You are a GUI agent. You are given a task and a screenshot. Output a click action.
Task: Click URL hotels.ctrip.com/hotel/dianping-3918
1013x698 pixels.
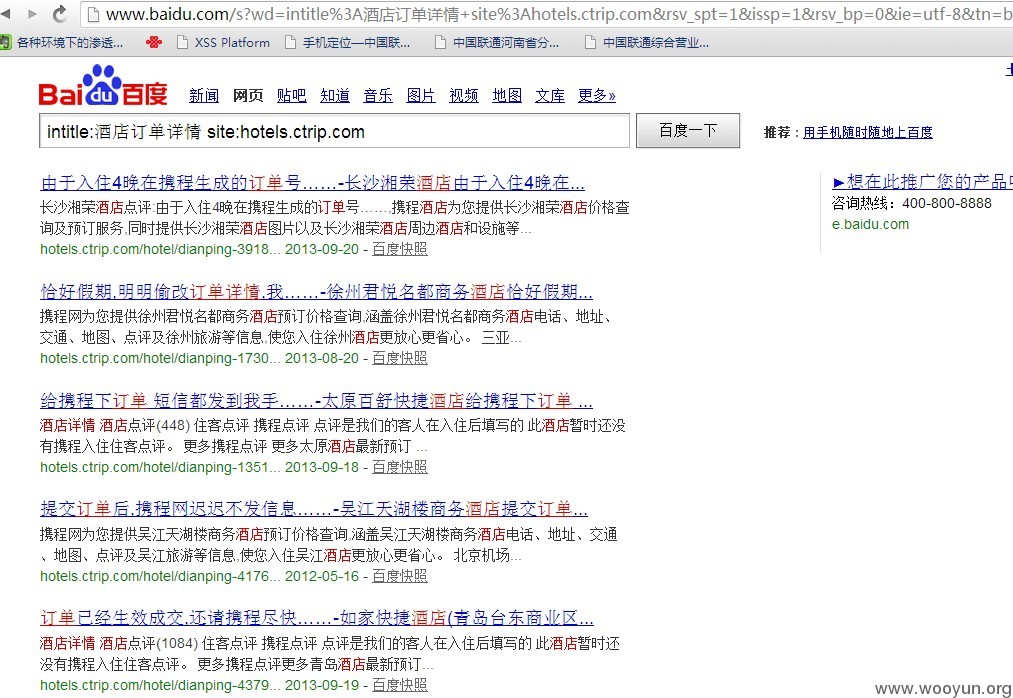tap(160, 249)
